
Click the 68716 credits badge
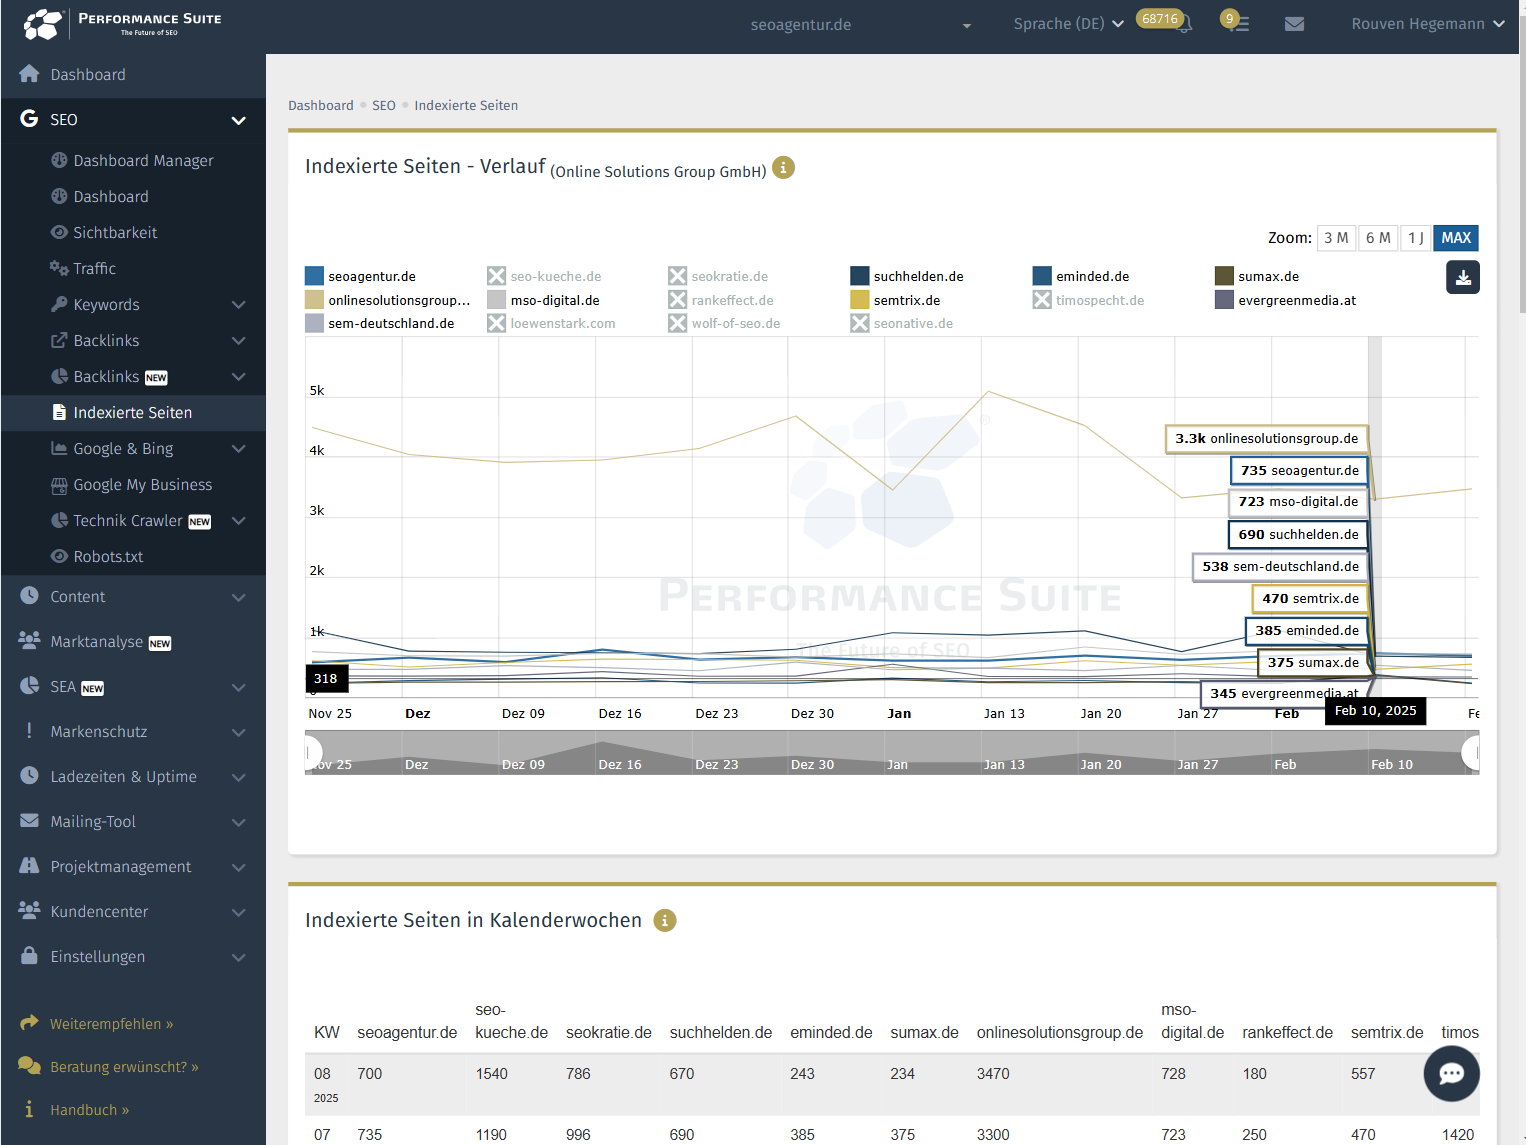(1160, 19)
